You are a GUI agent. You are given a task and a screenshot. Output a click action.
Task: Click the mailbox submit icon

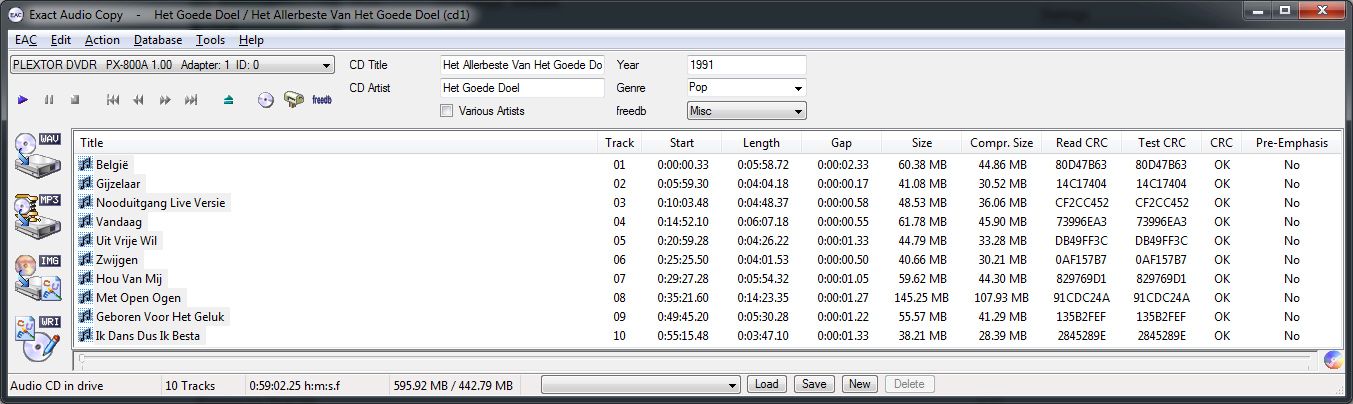tap(294, 100)
